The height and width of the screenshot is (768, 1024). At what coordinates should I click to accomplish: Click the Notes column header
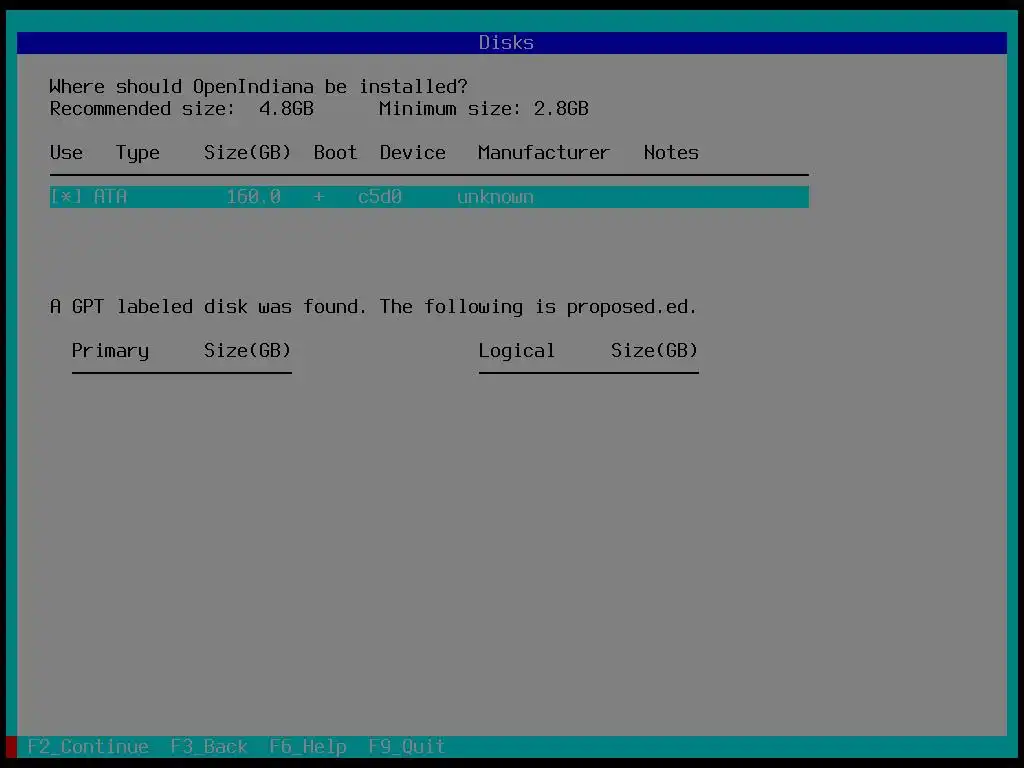coord(671,152)
